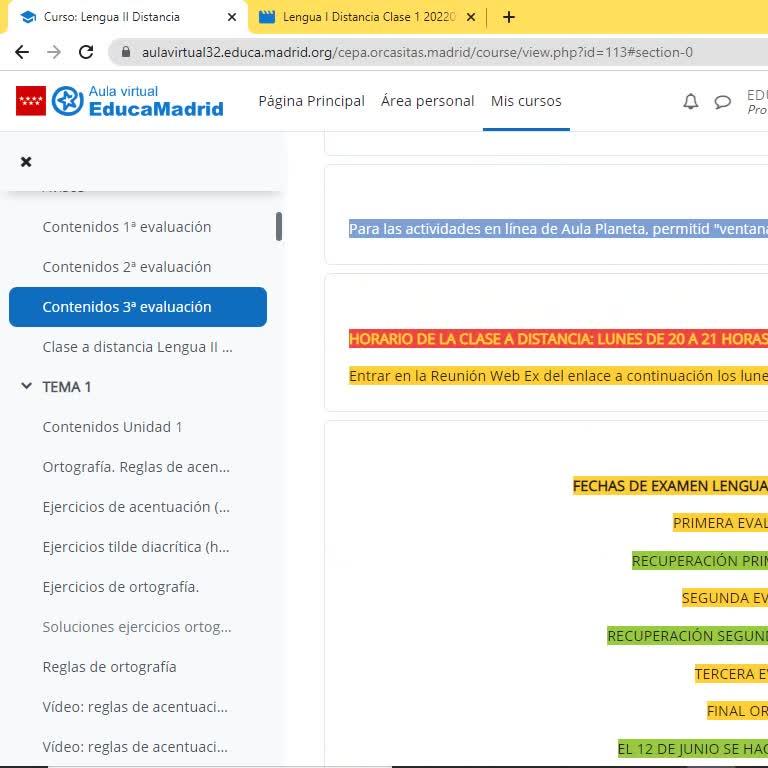
Task: Open Ejercicios de ortografía. item
Action: click(x=120, y=587)
